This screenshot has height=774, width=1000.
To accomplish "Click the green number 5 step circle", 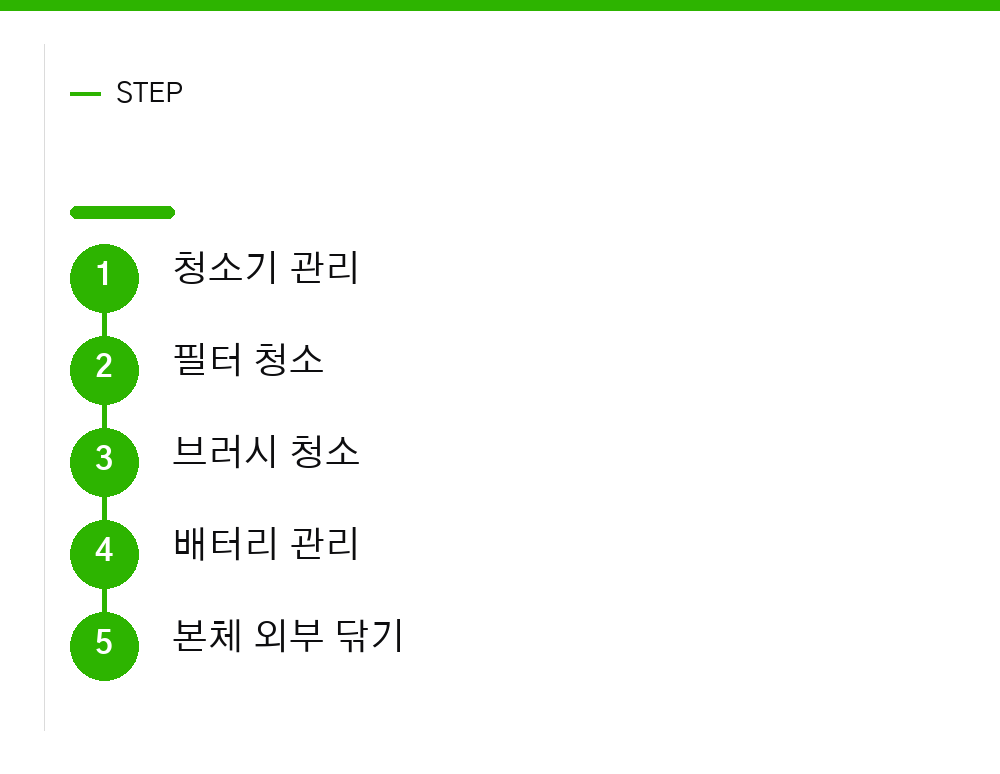I will click(x=104, y=646).
